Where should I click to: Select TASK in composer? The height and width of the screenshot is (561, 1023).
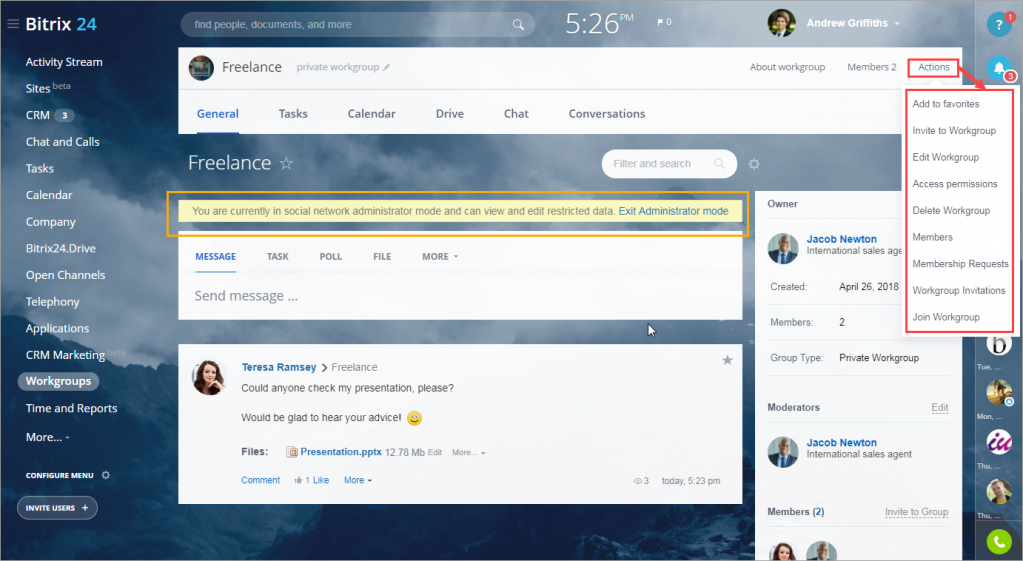(x=277, y=256)
